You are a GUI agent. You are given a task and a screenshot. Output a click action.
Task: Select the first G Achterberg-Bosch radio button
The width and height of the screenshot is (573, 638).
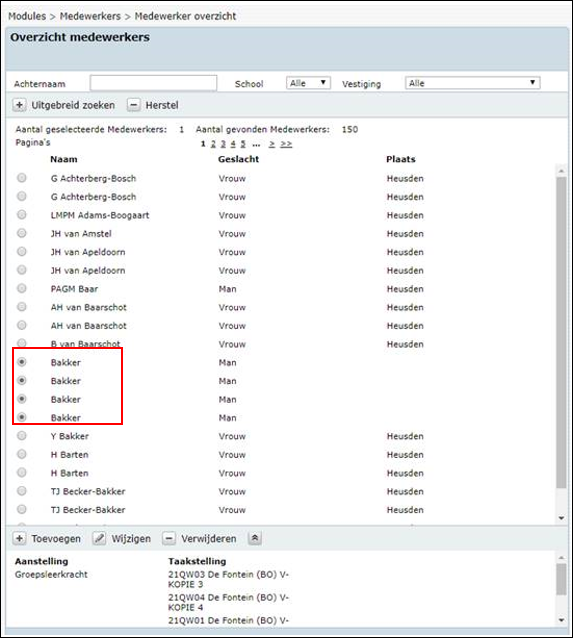22,177
